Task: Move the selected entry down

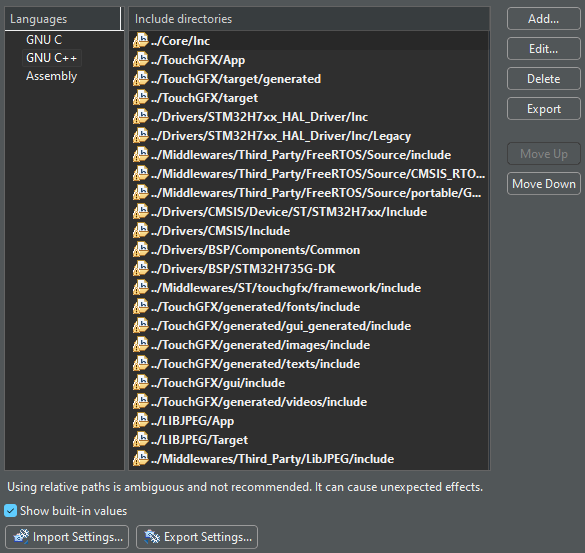Action: (x=543, y=184)
